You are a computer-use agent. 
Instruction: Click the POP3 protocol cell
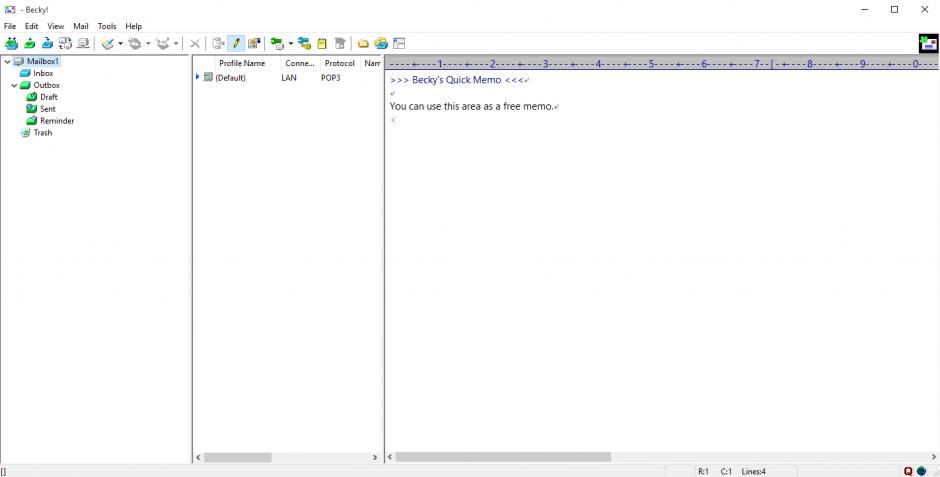coord(330,78)
